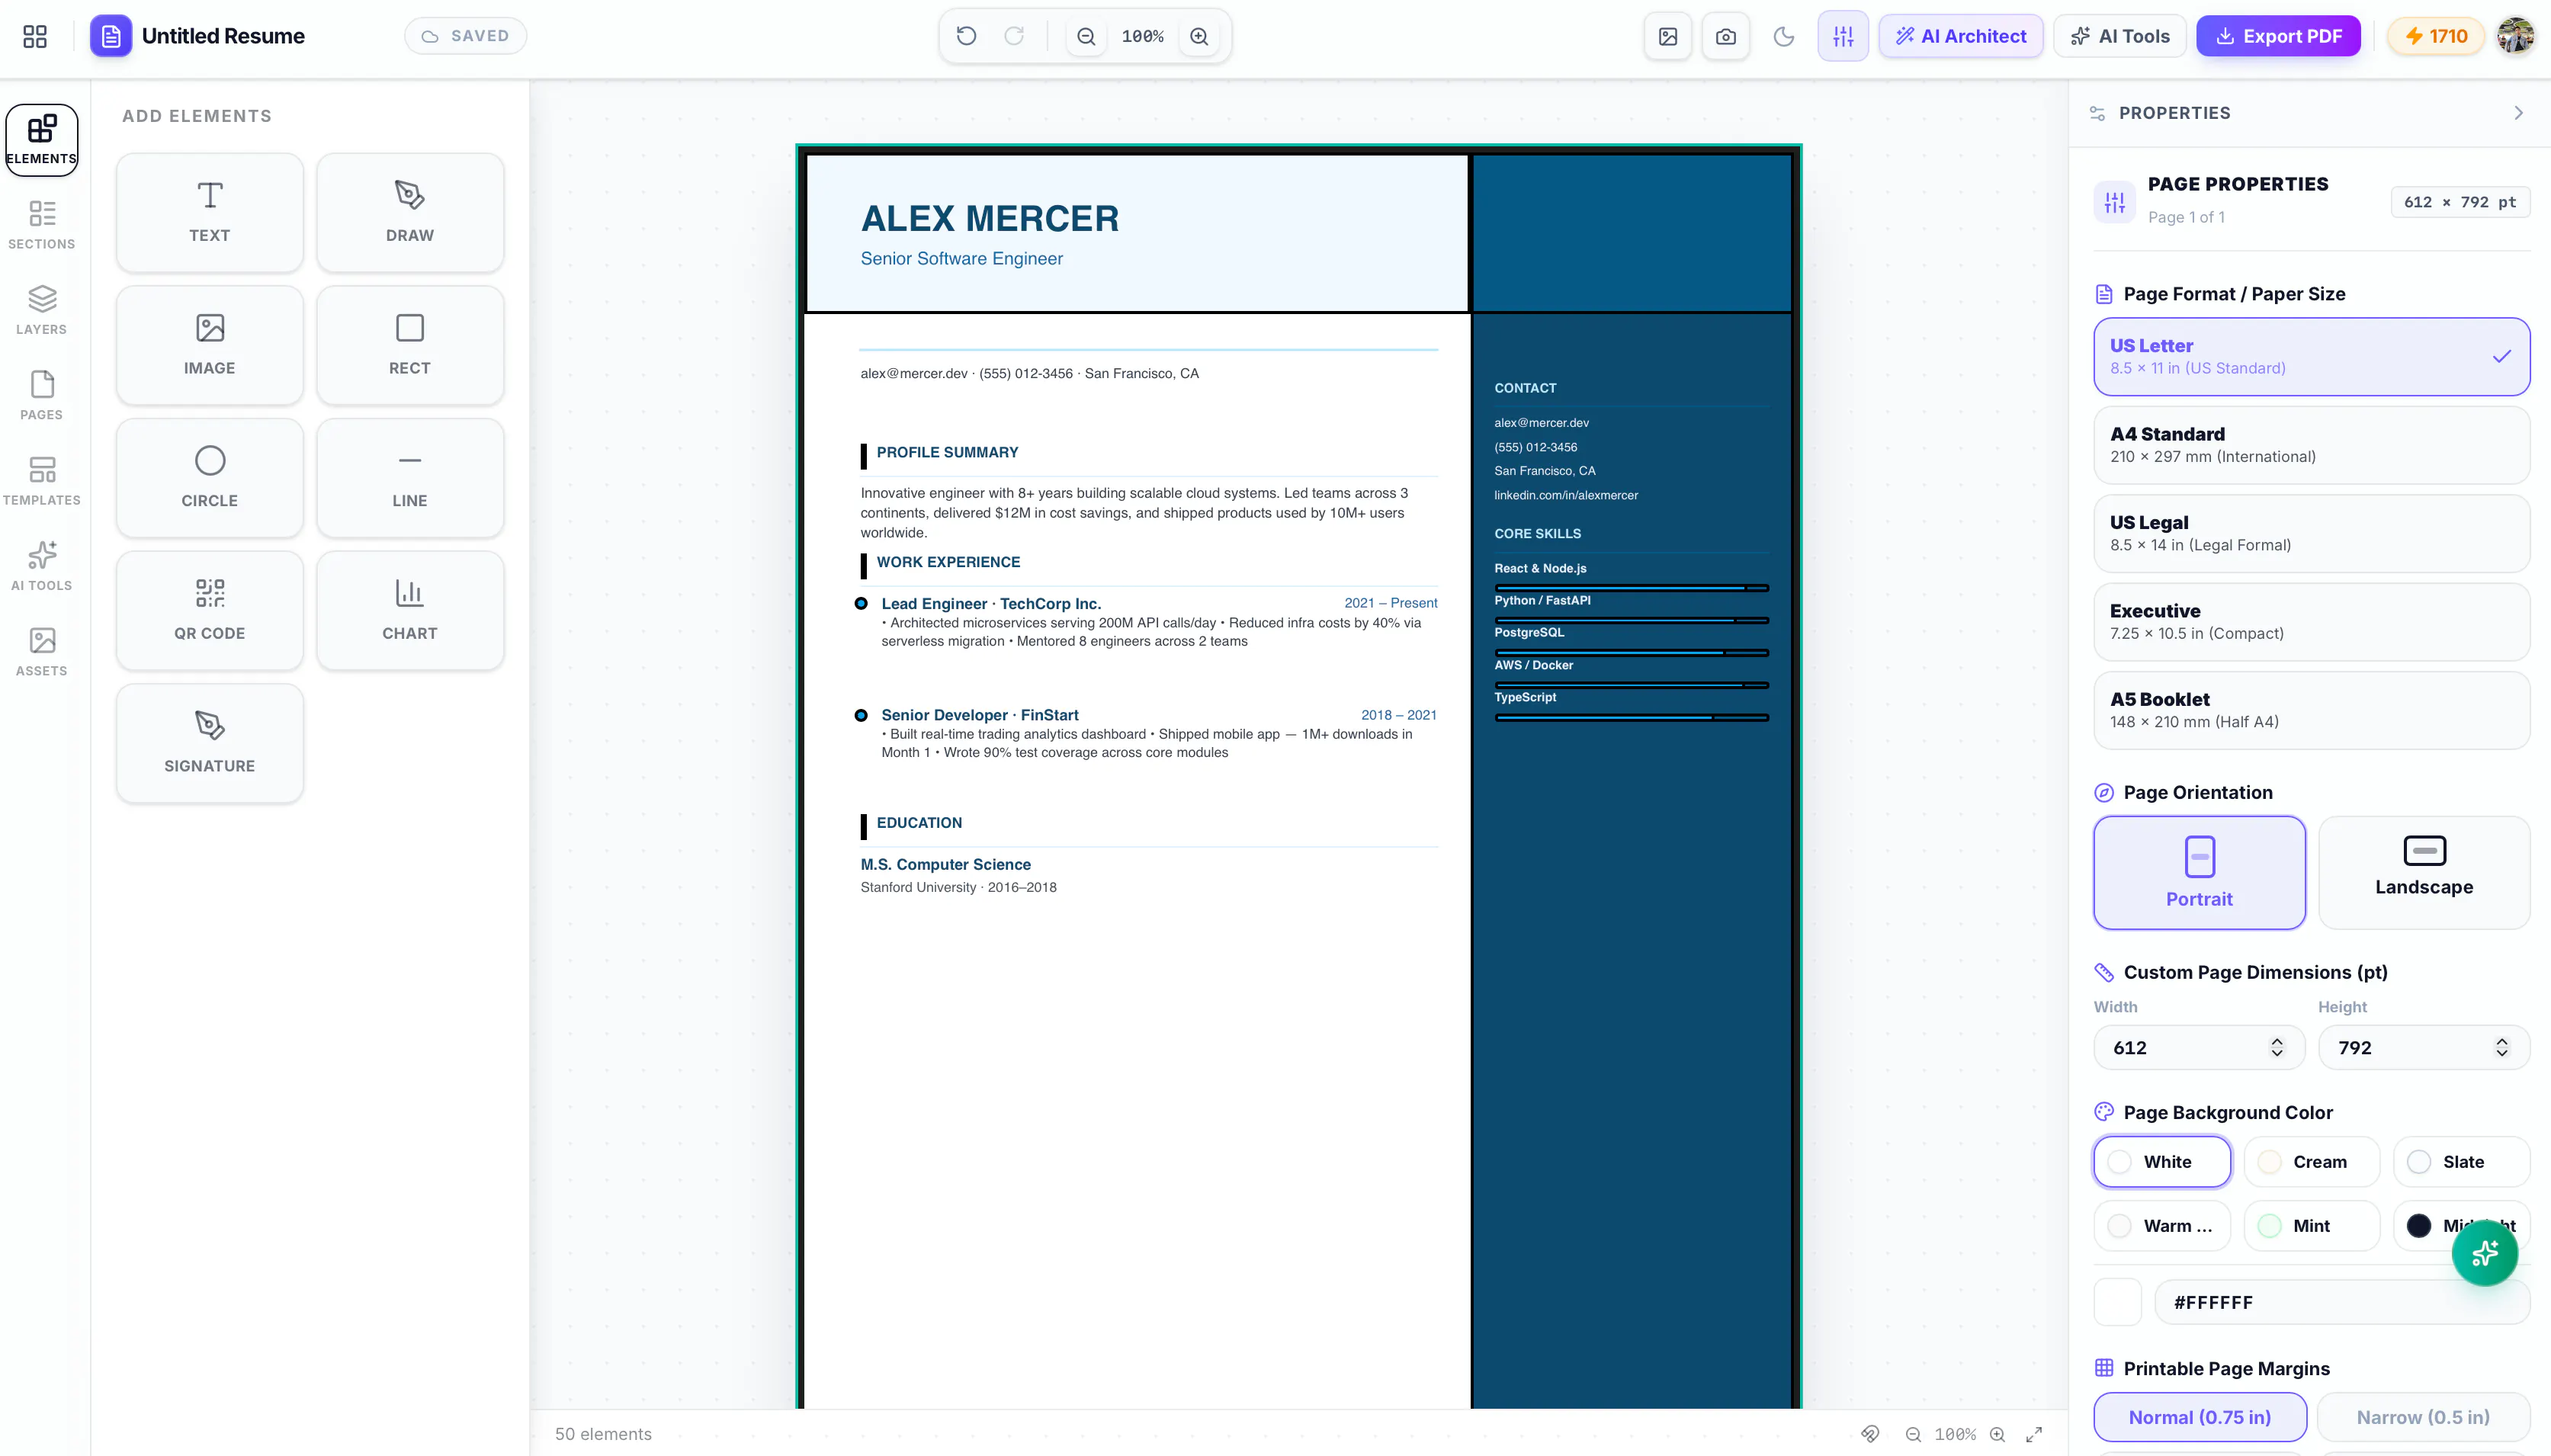2551x1456 pixels.
Task: Switch to the Layers tab
Action: coord(42,310)
